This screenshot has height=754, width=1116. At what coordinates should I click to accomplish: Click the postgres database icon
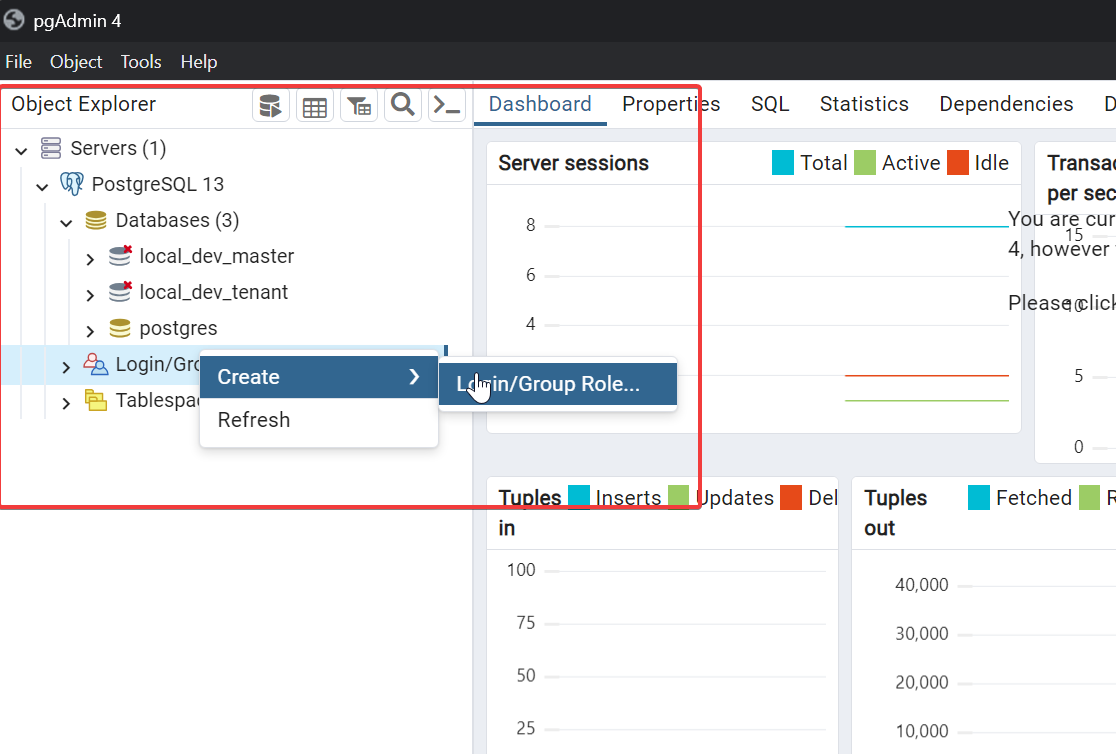120,328
